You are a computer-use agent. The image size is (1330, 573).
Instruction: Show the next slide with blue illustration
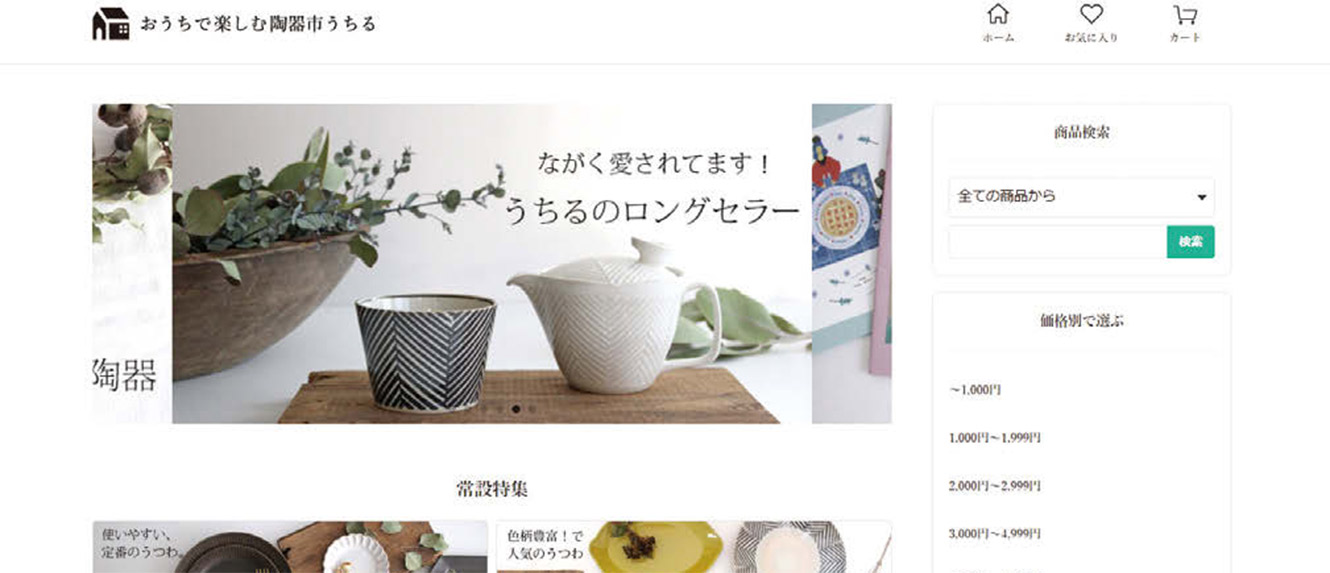[x=852, y=264]
